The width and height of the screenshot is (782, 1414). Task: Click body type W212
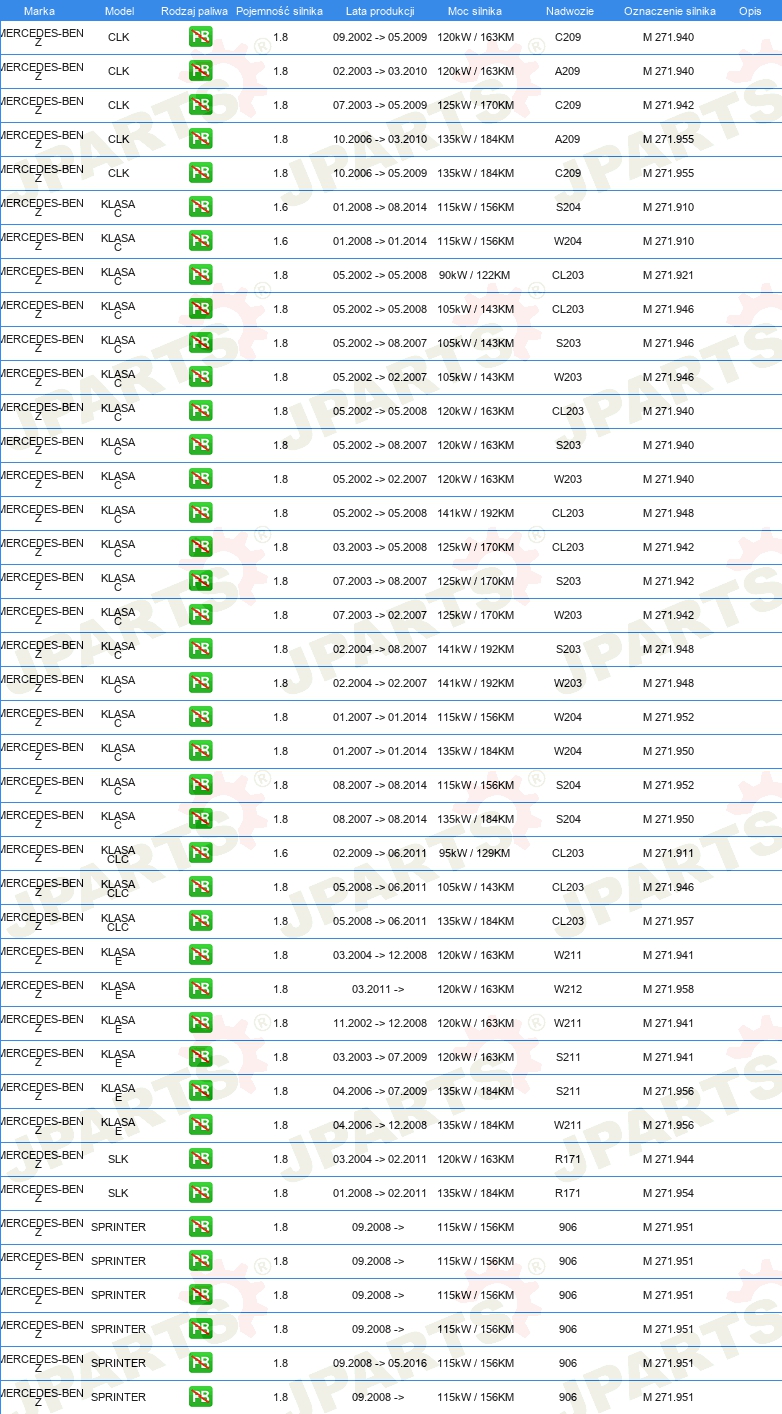568,989
